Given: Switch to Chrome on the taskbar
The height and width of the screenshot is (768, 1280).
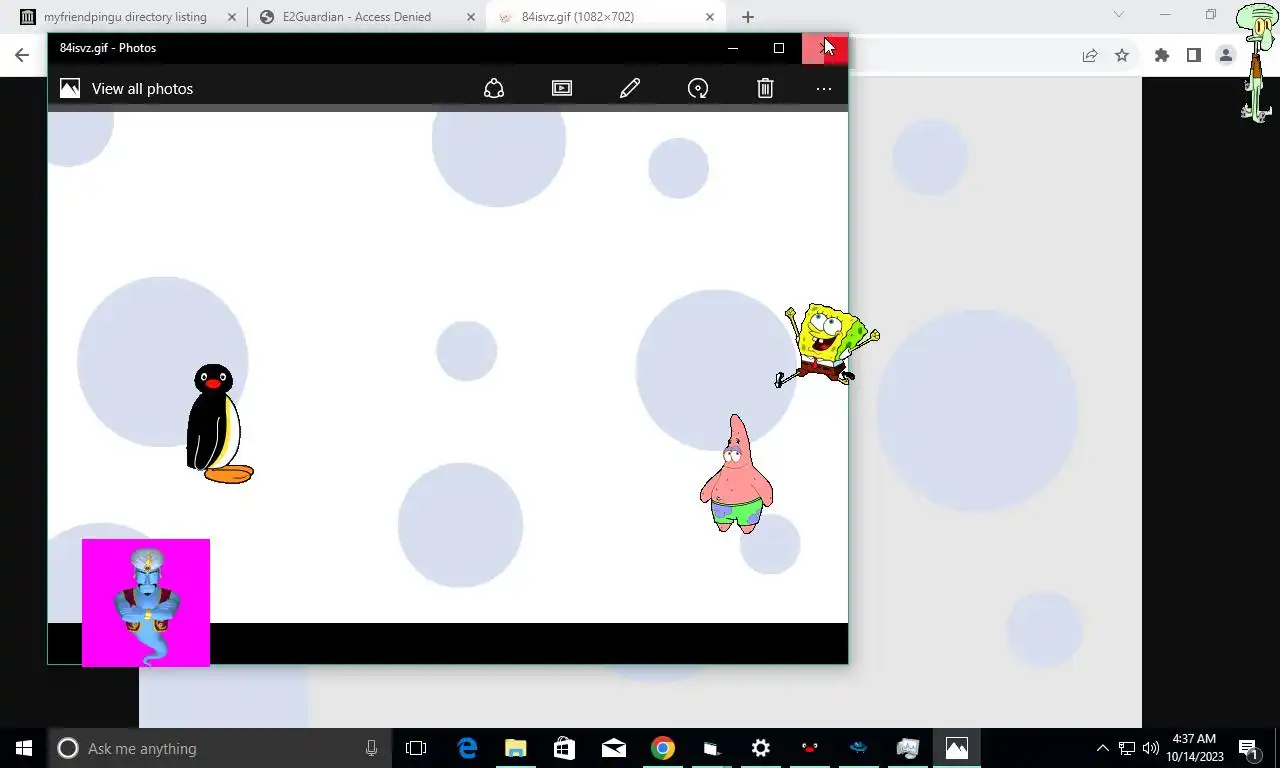Looking at the screenshot, I should click(663, 748).
